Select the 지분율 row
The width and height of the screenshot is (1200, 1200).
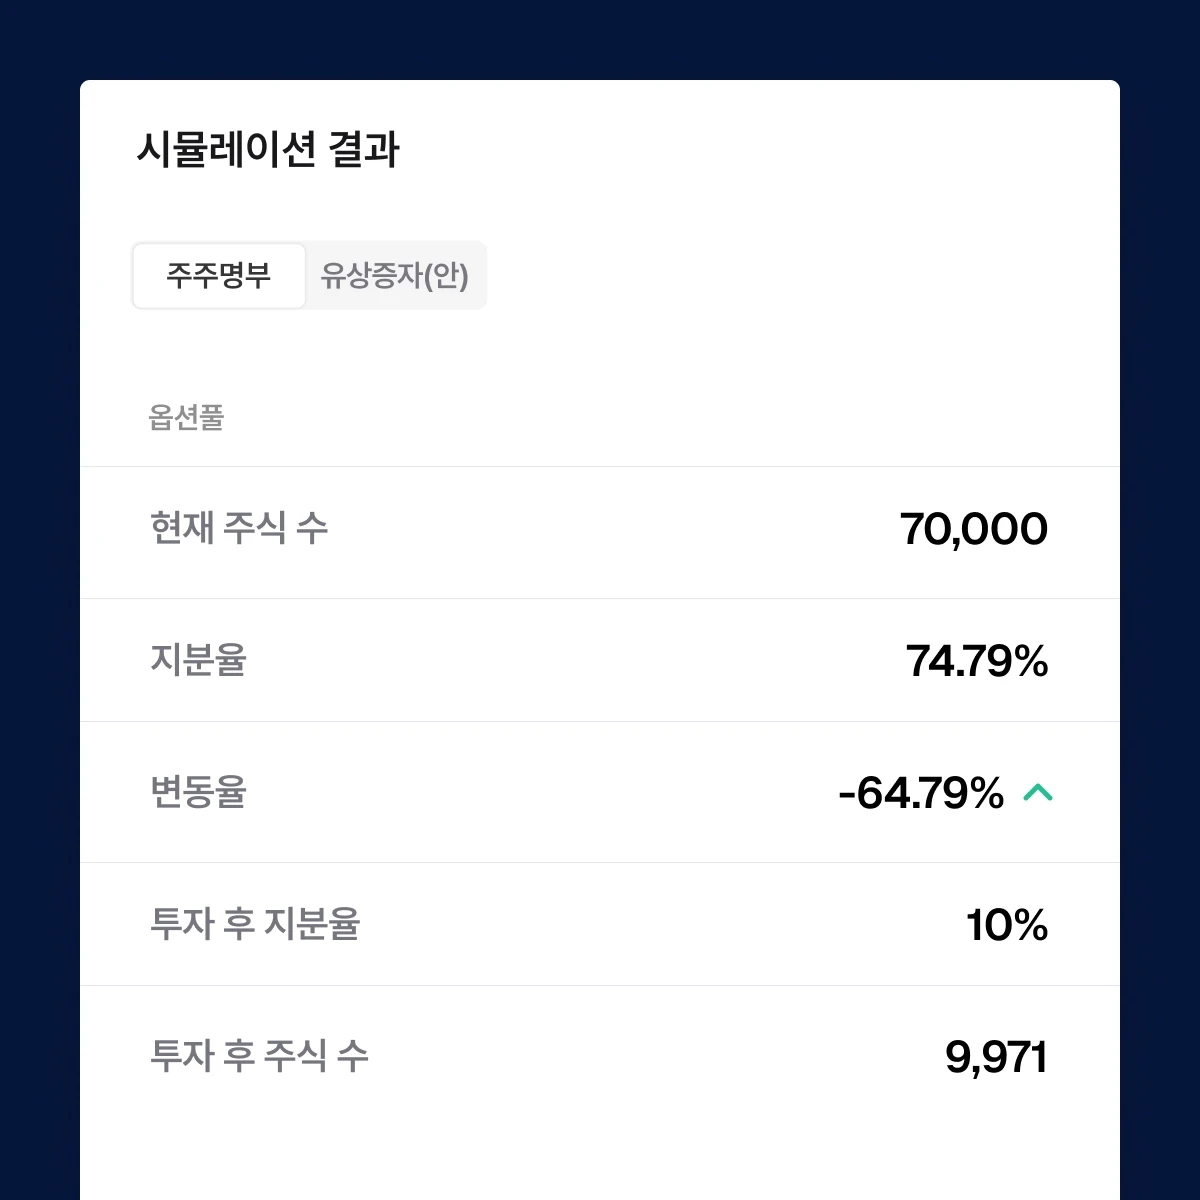click(x=600, y=661)
